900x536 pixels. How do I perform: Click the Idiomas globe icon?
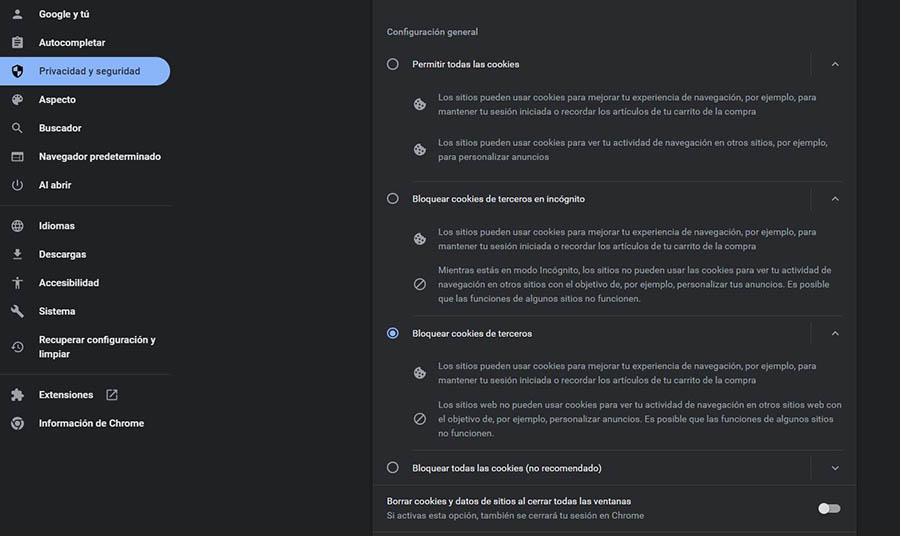coord(17,226)
